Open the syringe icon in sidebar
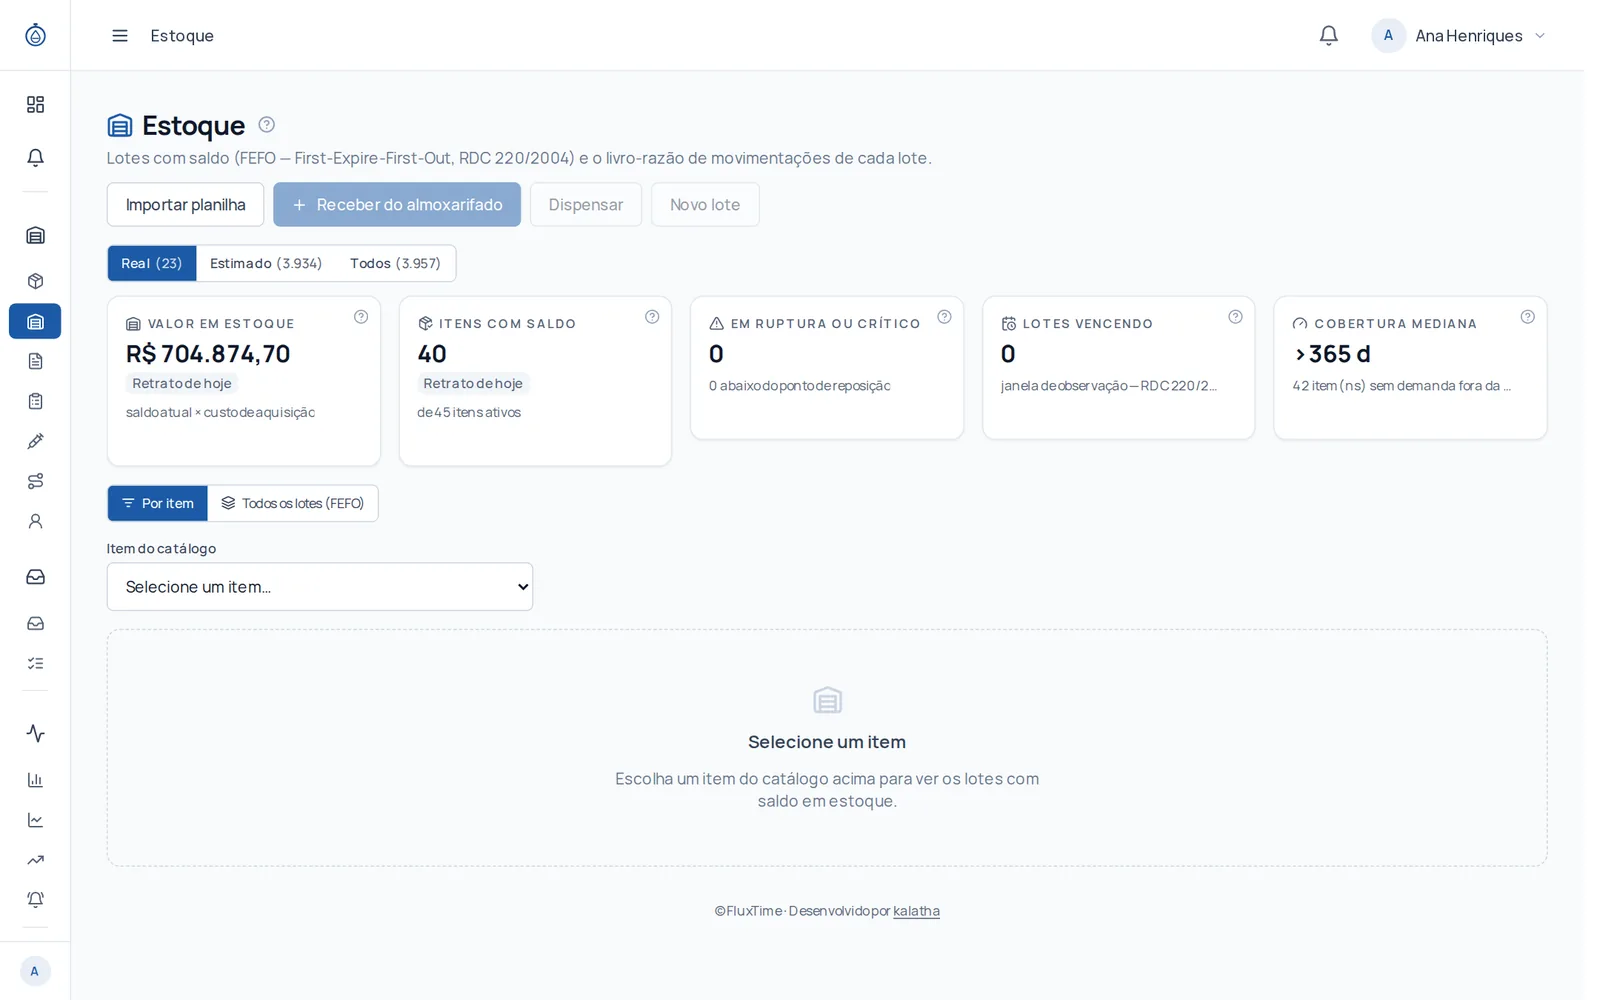This screenshot has width=1600, height=1000. [35, 441]
